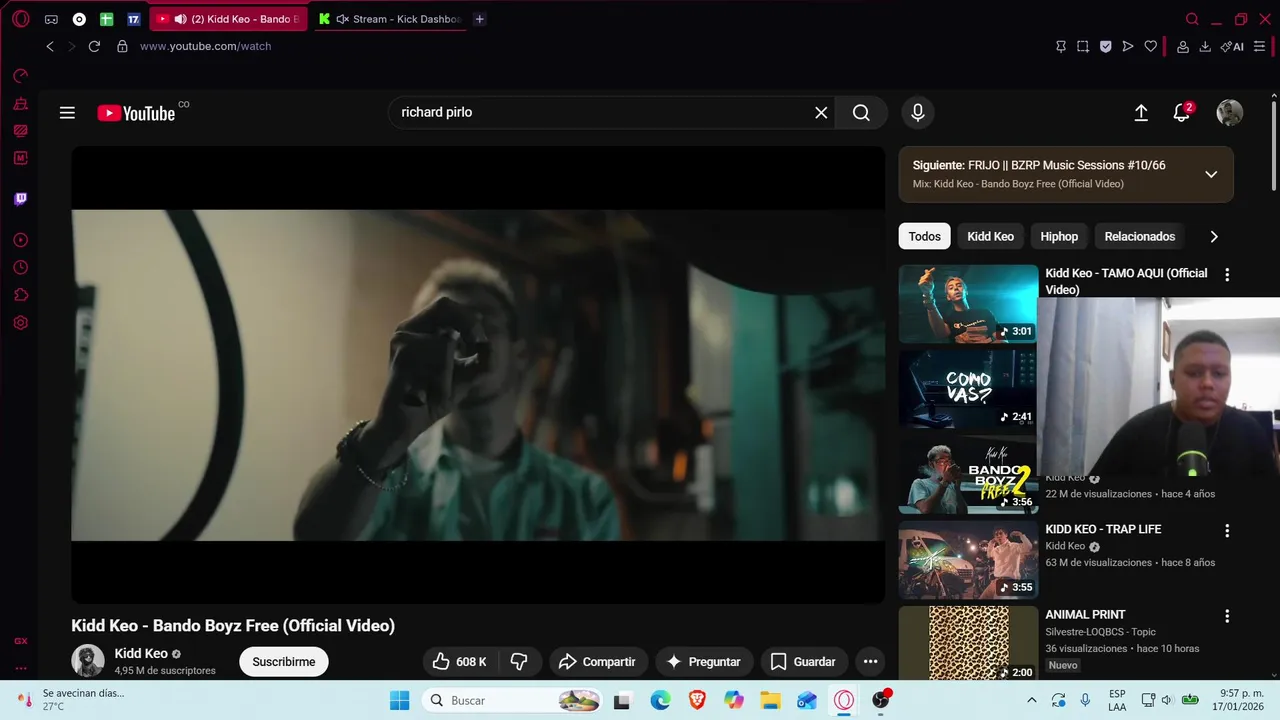Submit search with magnifier button

point(861,113)
